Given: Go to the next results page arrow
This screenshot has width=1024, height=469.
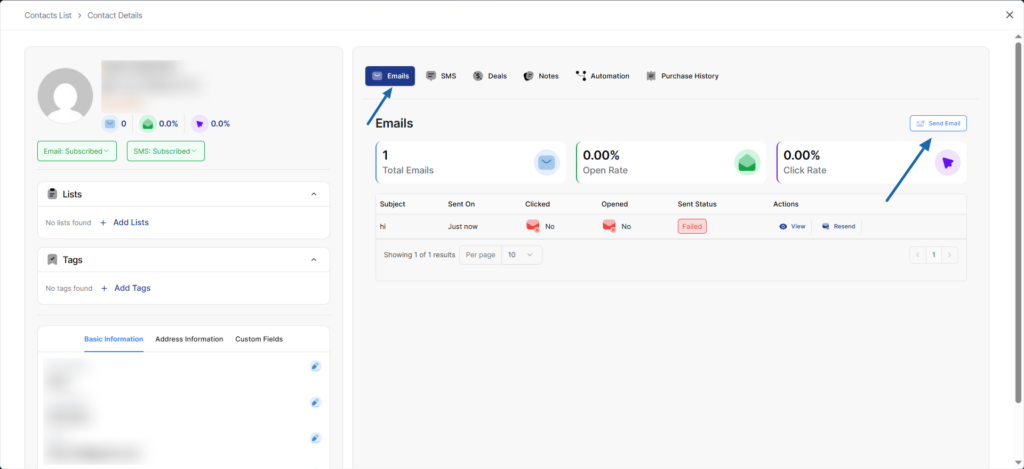Looking at the screenshot, I should click(949, 255).
